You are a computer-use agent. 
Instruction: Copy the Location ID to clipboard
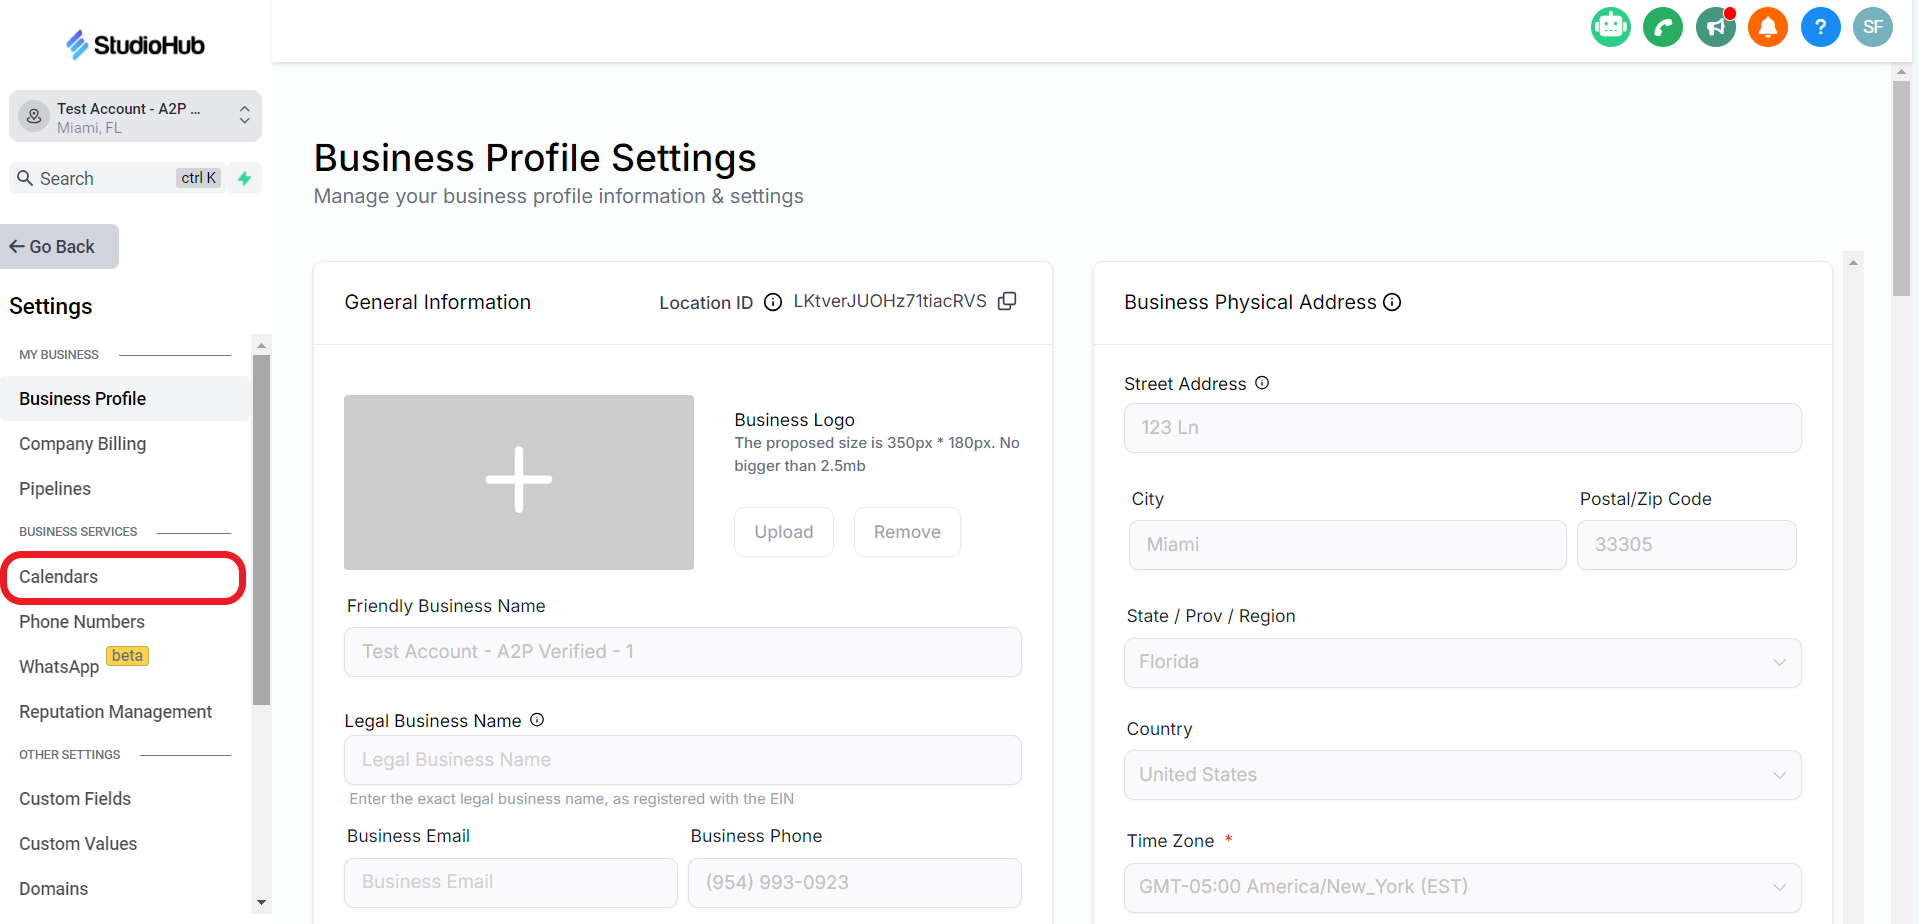1007,301
